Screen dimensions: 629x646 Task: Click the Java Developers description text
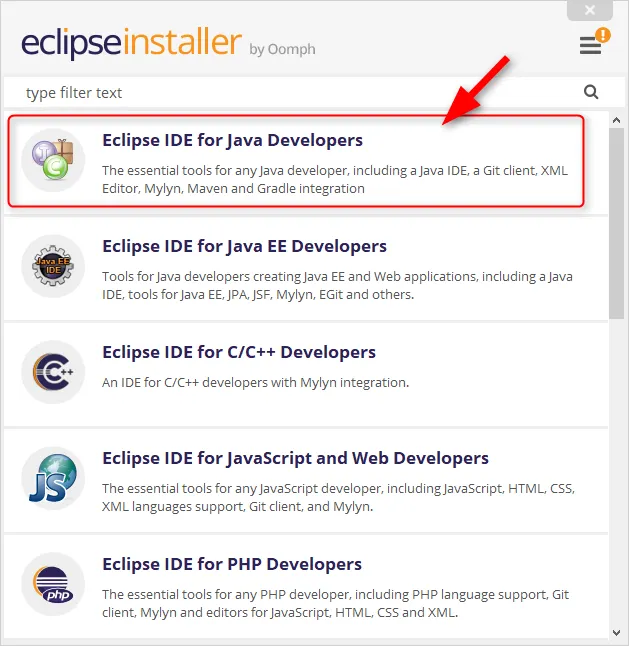tap(334, 179)
